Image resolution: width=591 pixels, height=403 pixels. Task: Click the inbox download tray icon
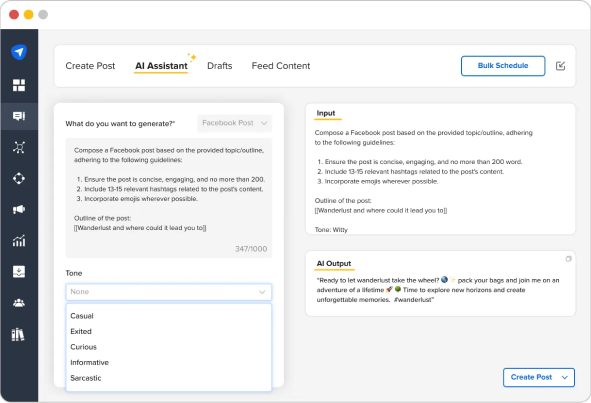19,271
